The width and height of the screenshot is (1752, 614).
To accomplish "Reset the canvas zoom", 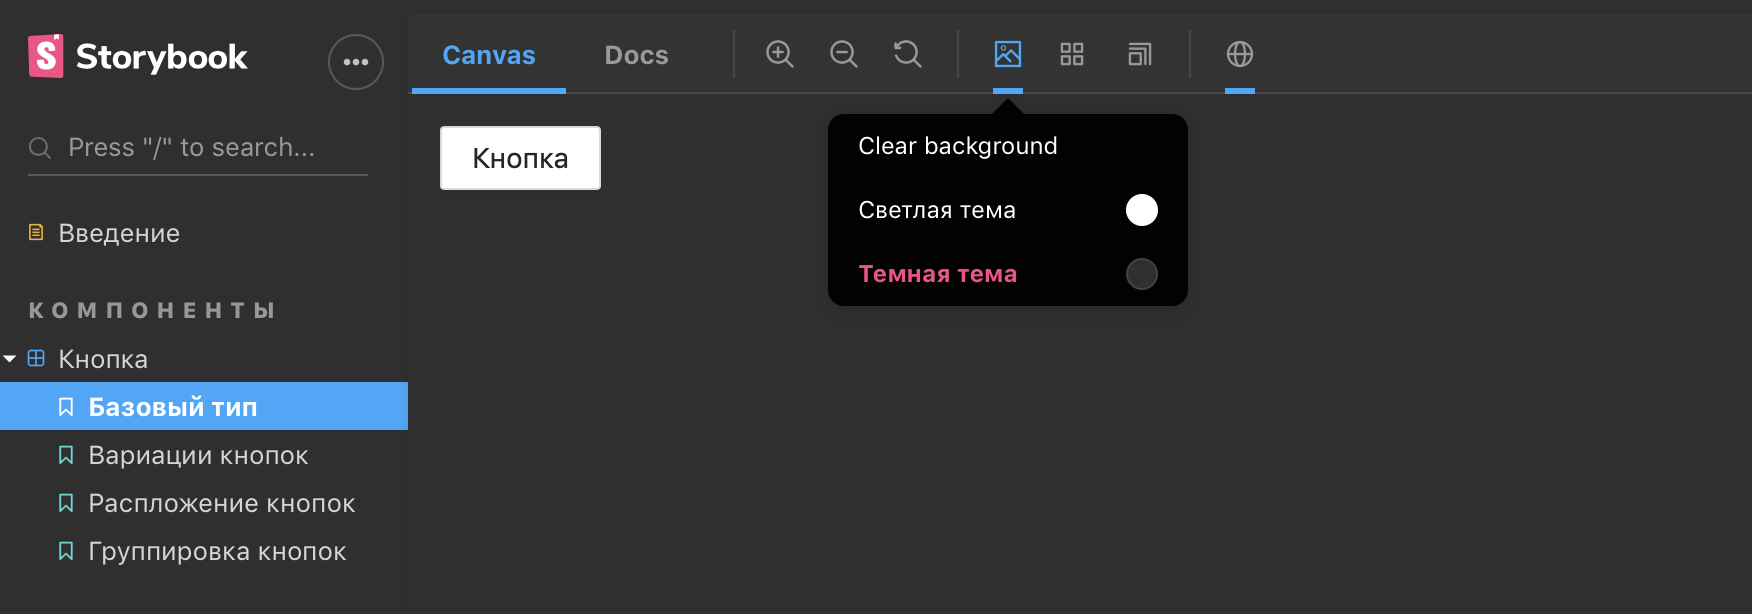I will [x=908, y=54].
